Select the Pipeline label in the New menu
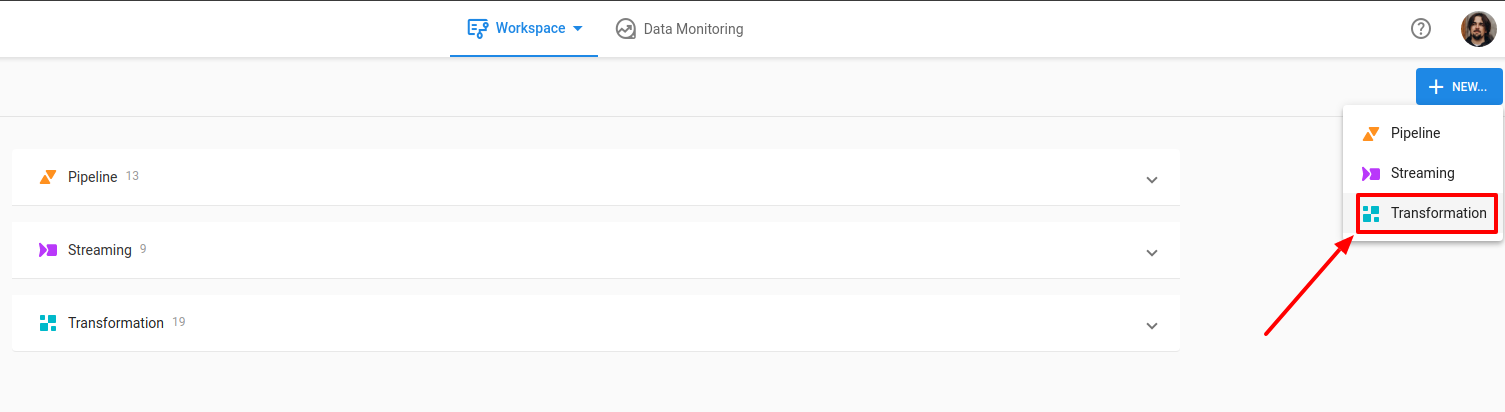Image resolution: width=1505 pixels, height=412 pixels. point(1415,133)
